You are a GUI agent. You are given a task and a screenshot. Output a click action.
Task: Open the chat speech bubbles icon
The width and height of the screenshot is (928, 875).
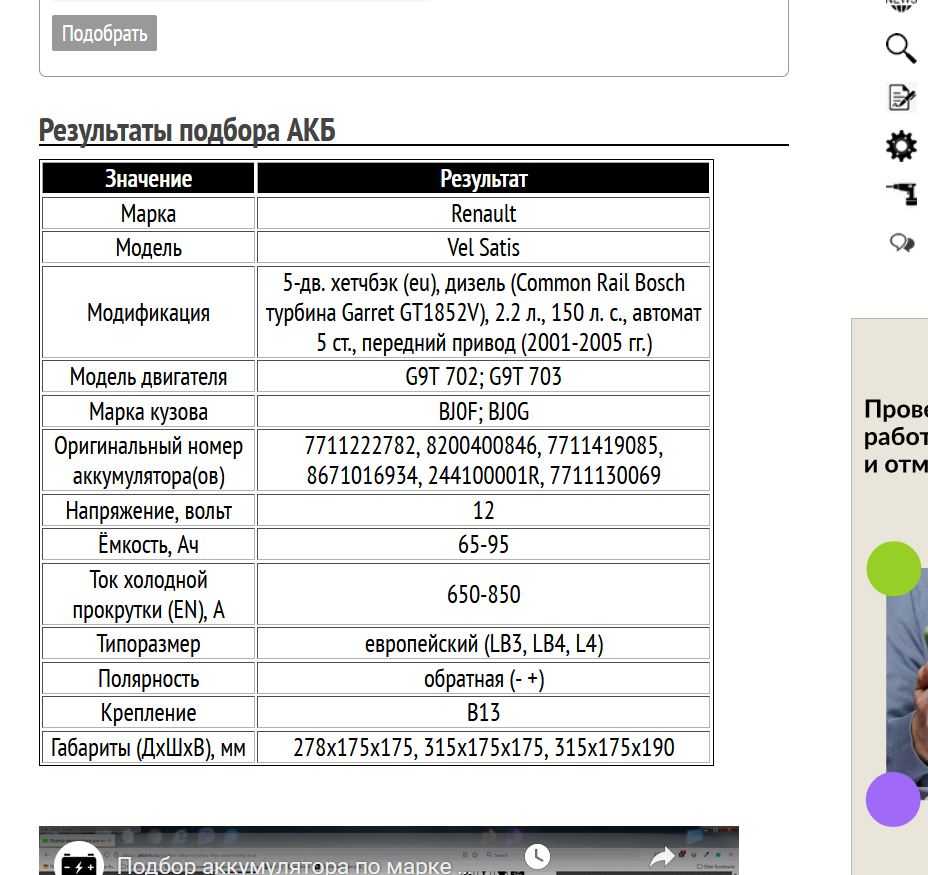[901, 243]
